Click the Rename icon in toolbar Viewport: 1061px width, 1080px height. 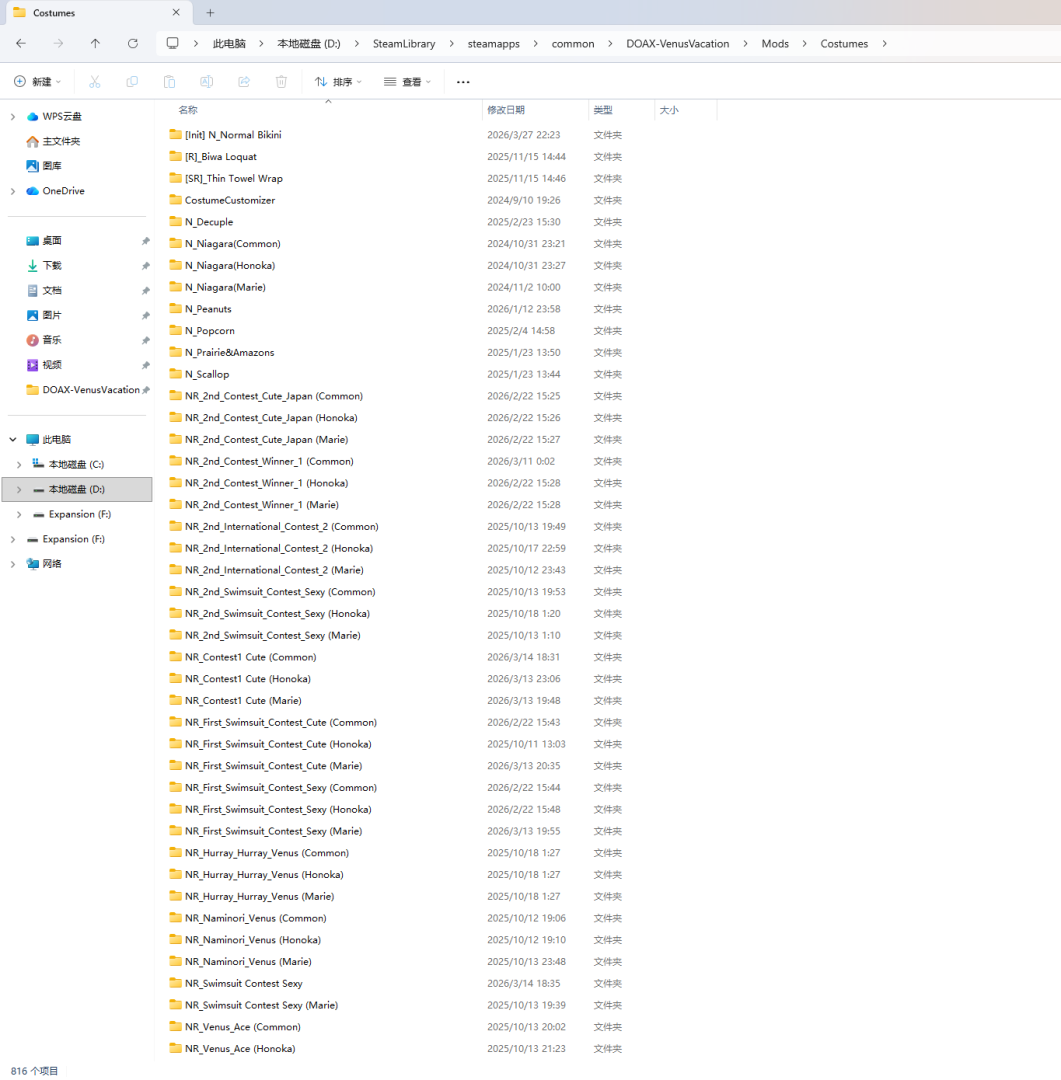206,82
